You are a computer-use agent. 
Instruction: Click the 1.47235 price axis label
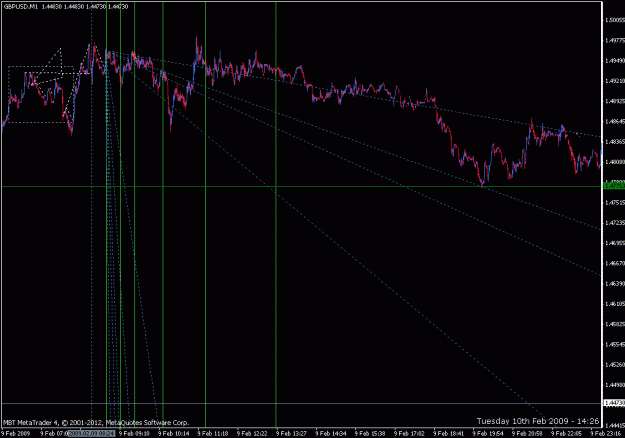click(x=615, y=223)
